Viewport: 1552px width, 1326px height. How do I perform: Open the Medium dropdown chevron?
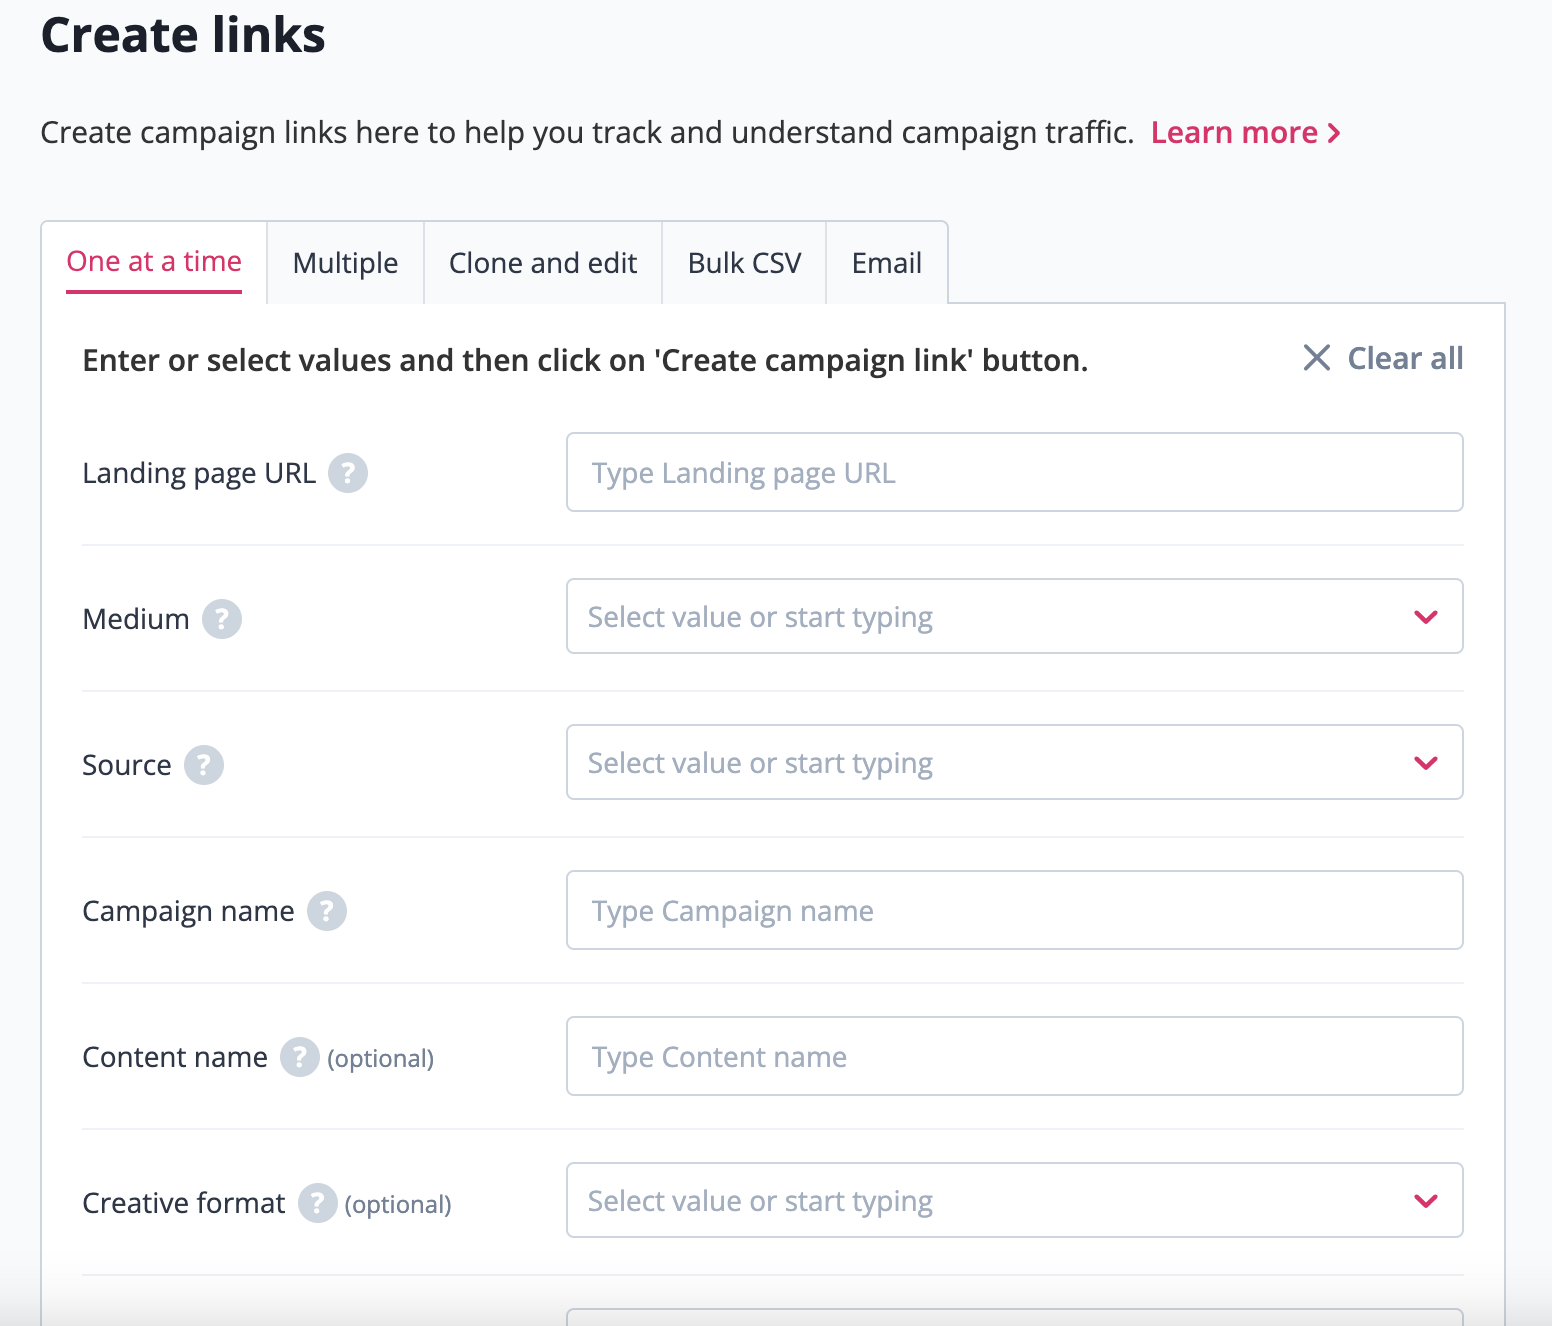tap(1425, 617)
